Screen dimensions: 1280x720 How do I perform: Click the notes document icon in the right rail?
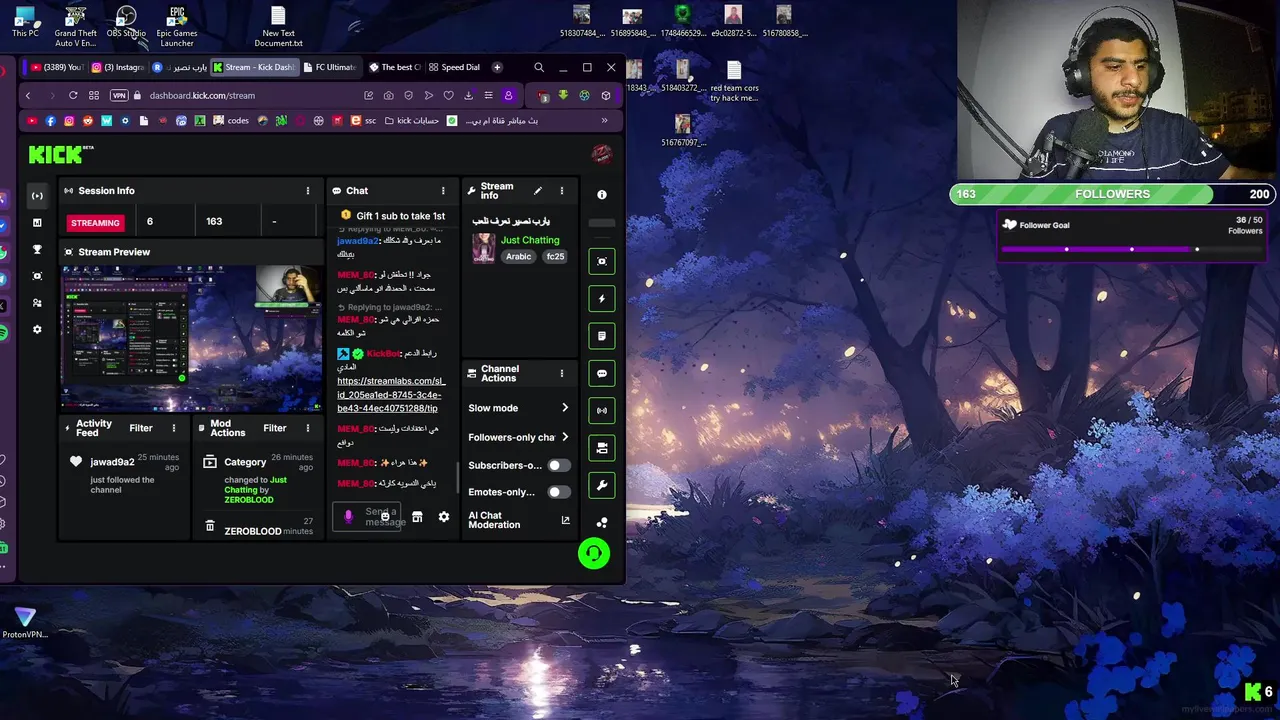pos(602,336)
